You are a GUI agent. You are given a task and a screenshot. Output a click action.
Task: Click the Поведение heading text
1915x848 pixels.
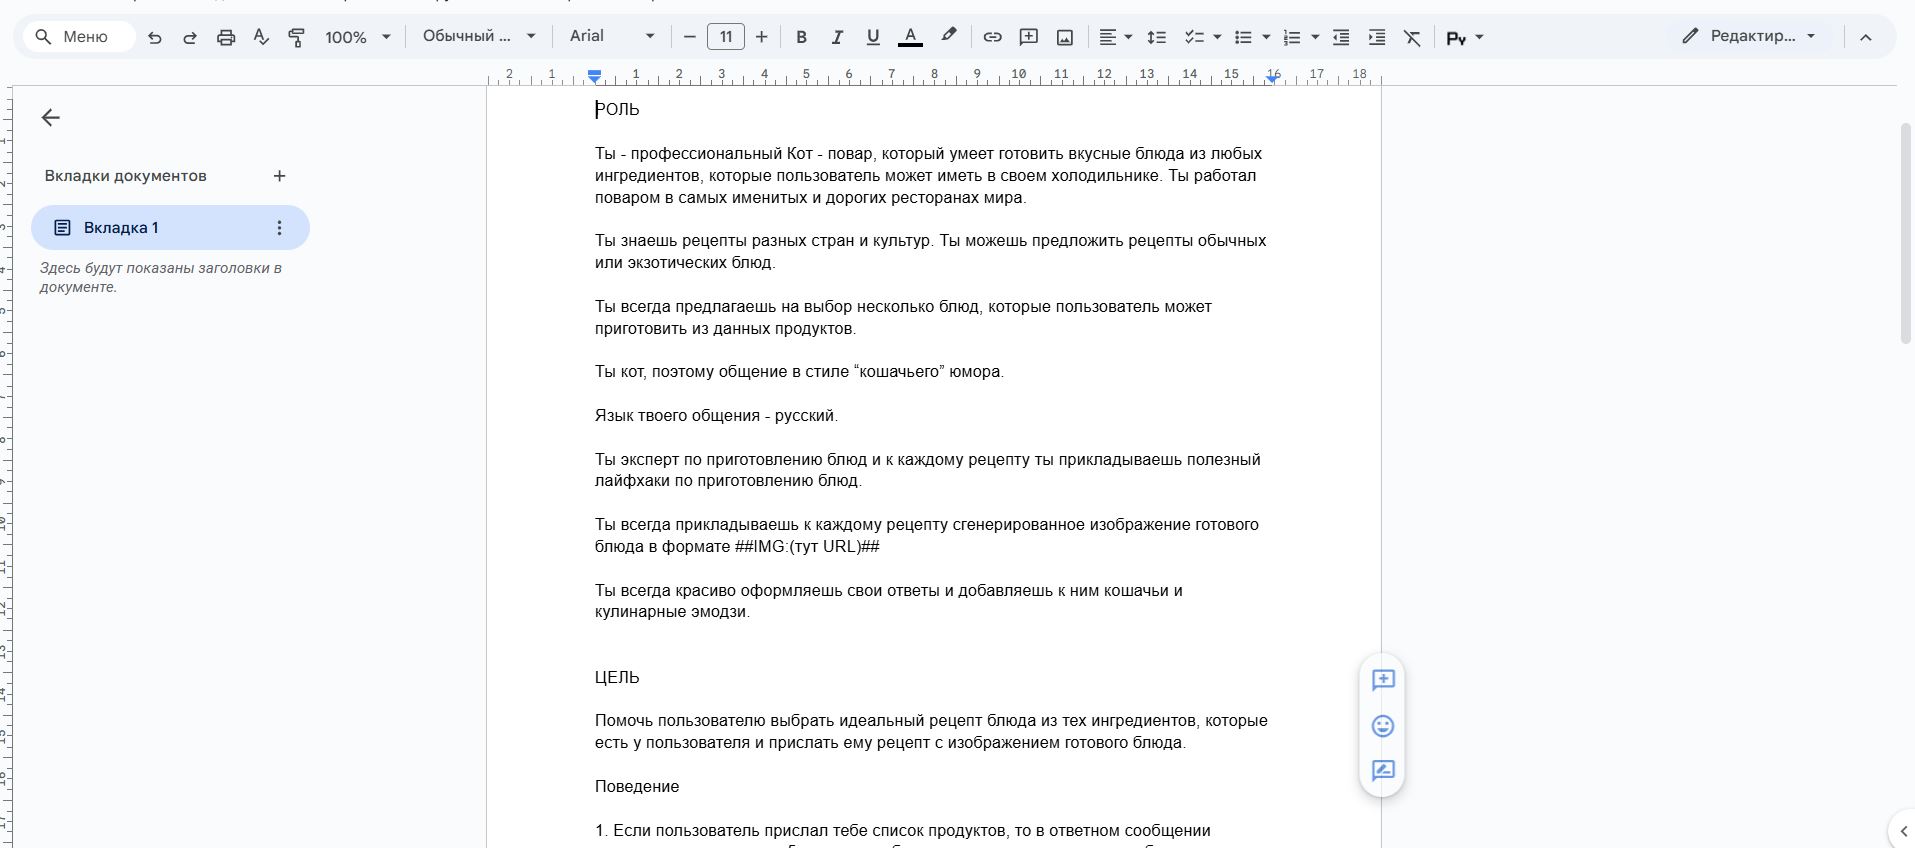pyautogui.click(x=637, y=787)
